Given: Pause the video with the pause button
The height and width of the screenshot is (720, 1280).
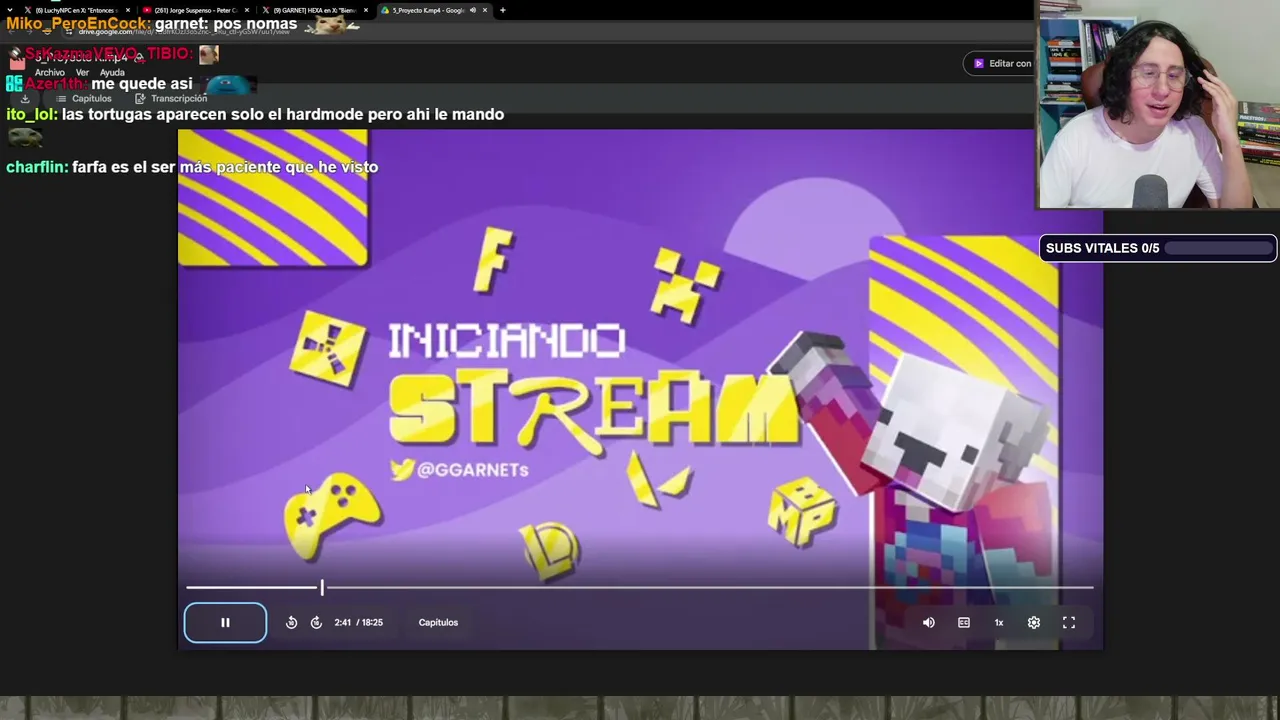Looking at the screenshot, I should [x=225, y=622].
